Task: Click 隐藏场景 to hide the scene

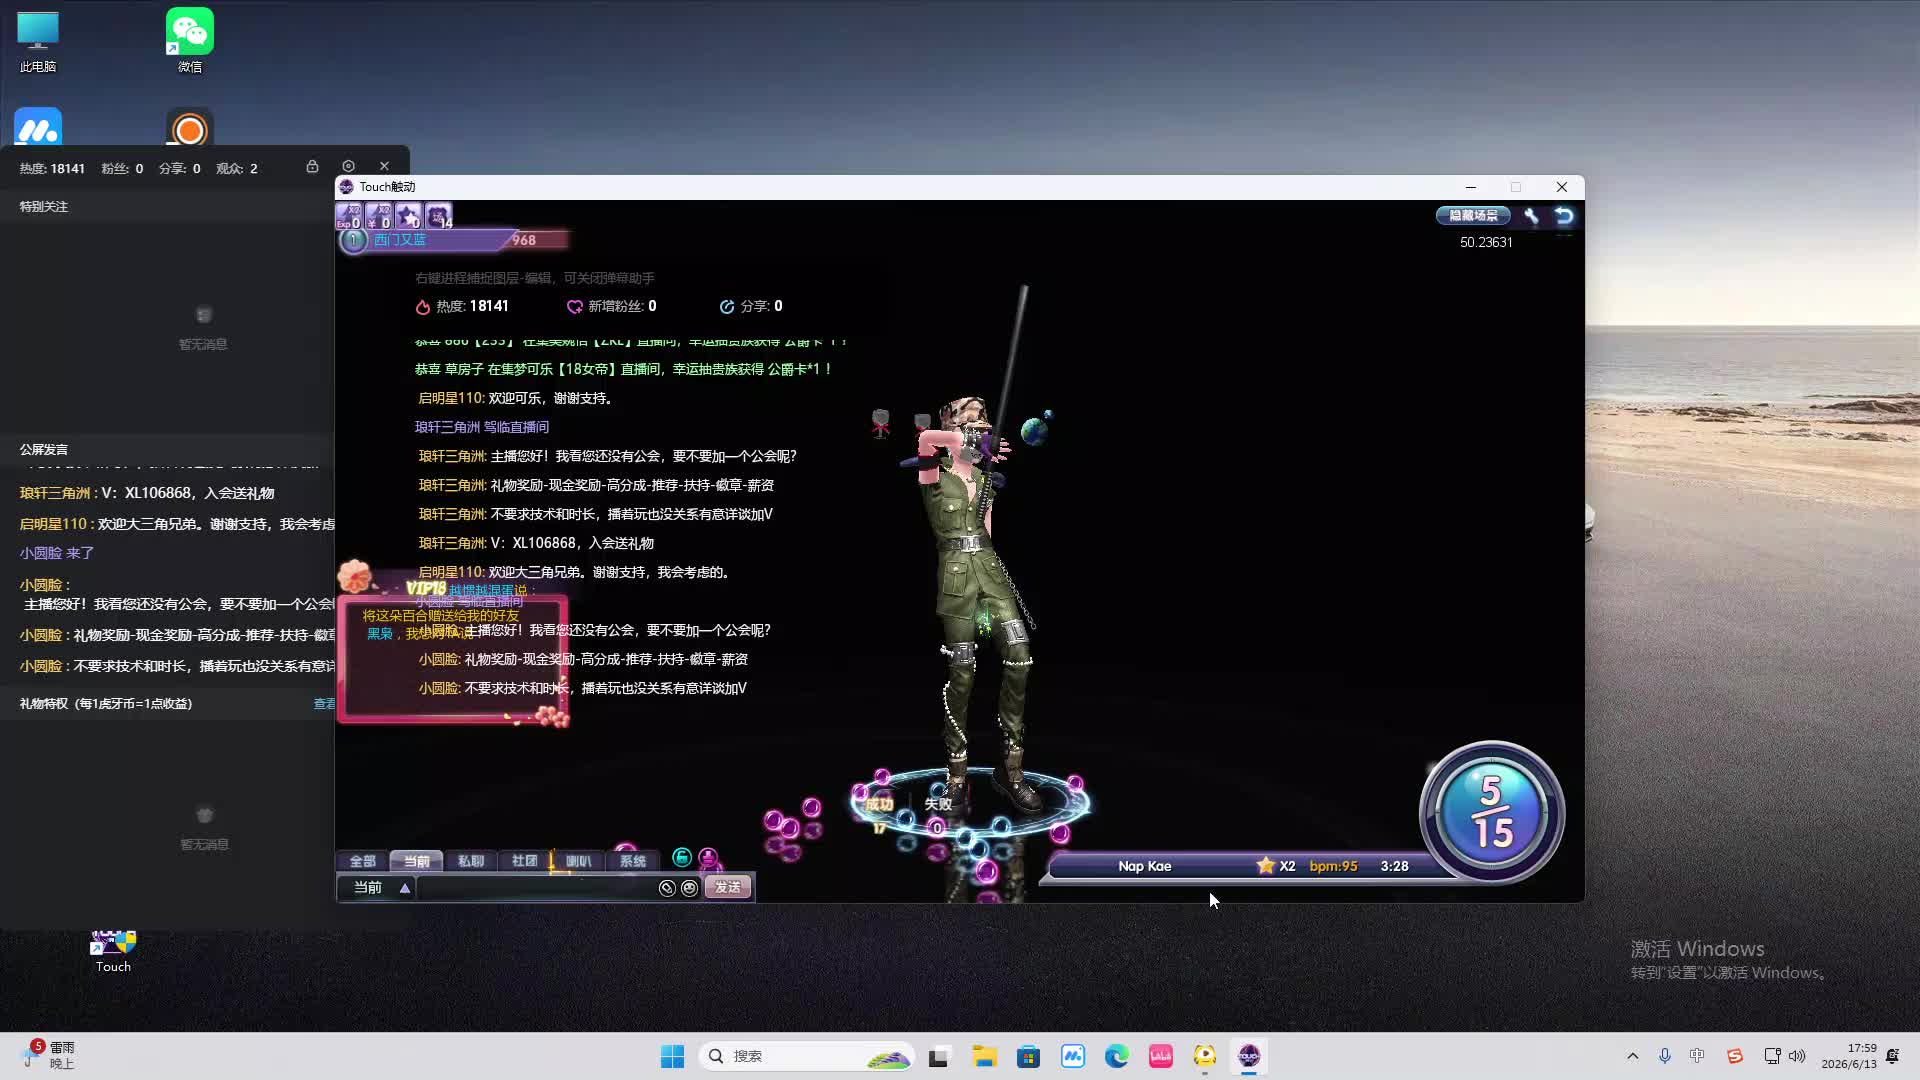Action: (1473, 216)
